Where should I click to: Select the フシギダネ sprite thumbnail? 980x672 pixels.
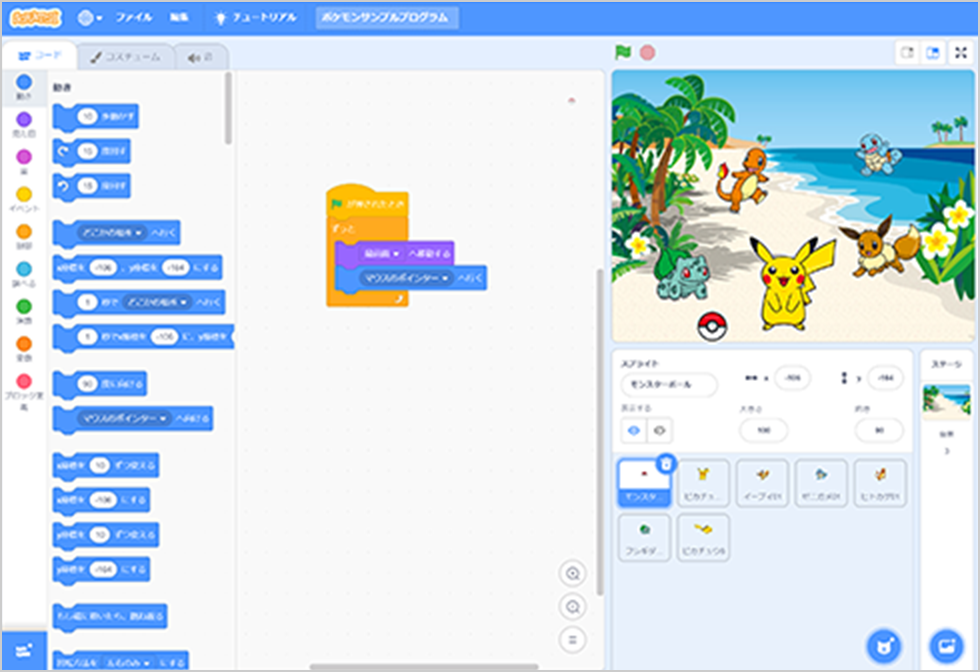tap(644, 538)
